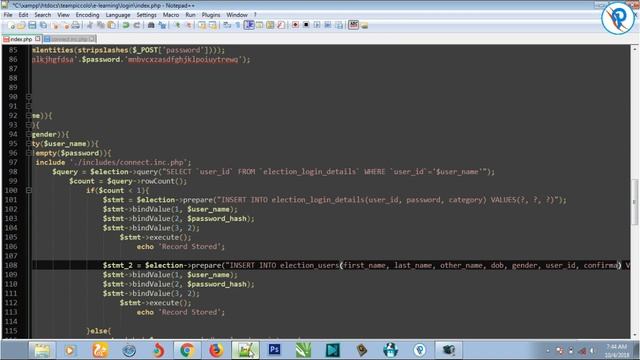Click the Close document toolbar icon
The width and height of the screenshot is (640, 360).
point(56,25)
